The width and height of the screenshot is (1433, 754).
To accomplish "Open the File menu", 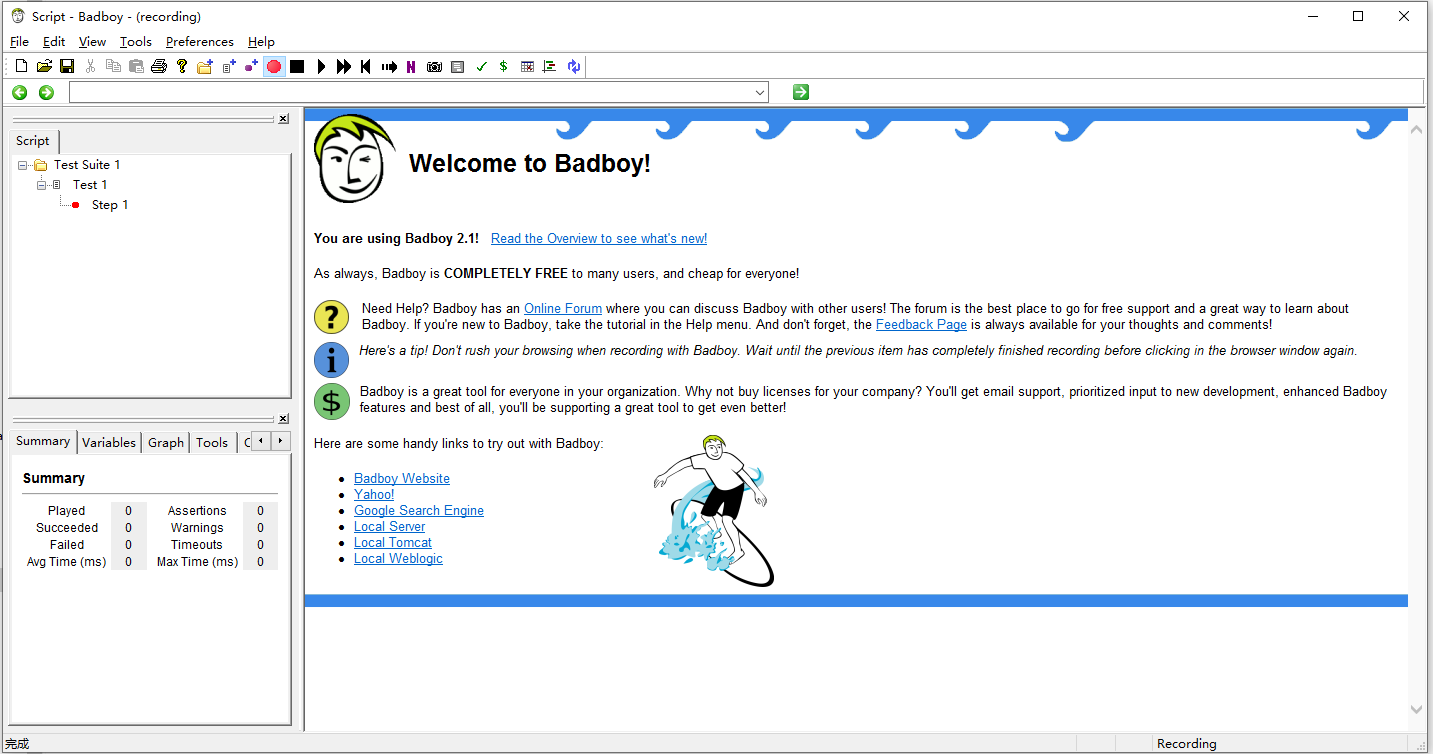I will tap(19, 42).
